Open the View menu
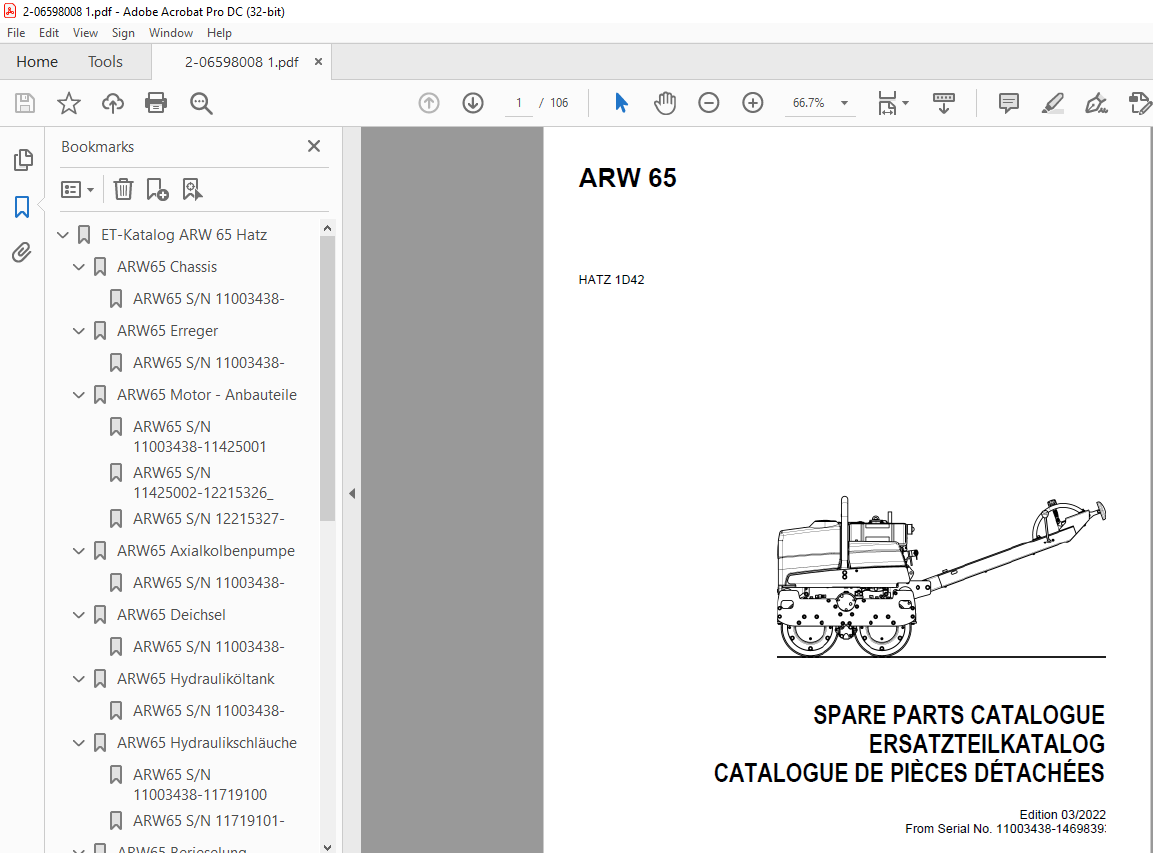The image size is (1153, 853). [85, 33]
